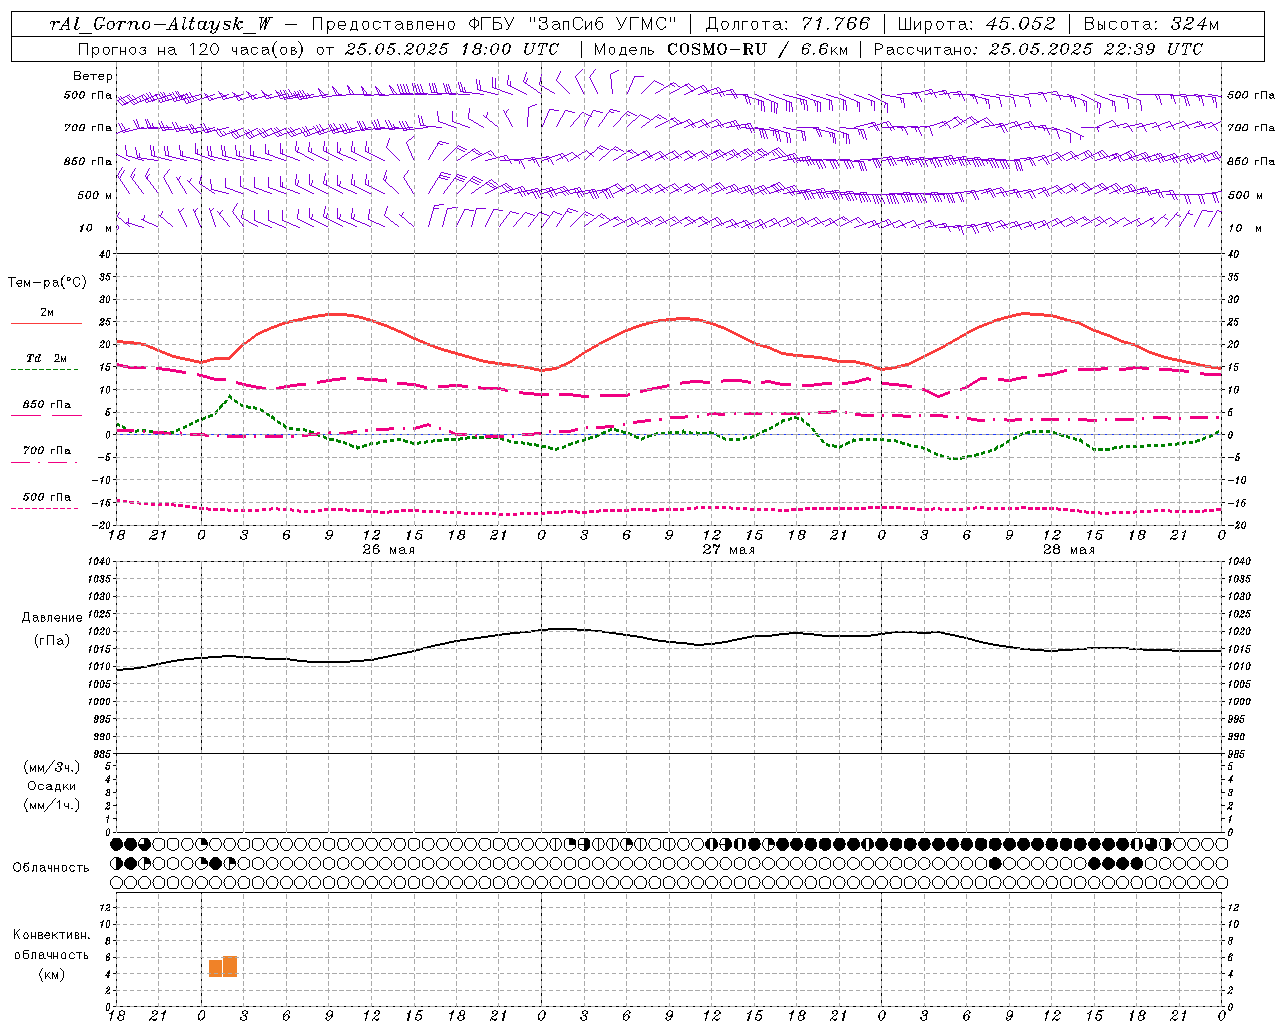Click the Конвективн. облачность label
This screenshot has width=1280, height=1024.
coord(51,945)
